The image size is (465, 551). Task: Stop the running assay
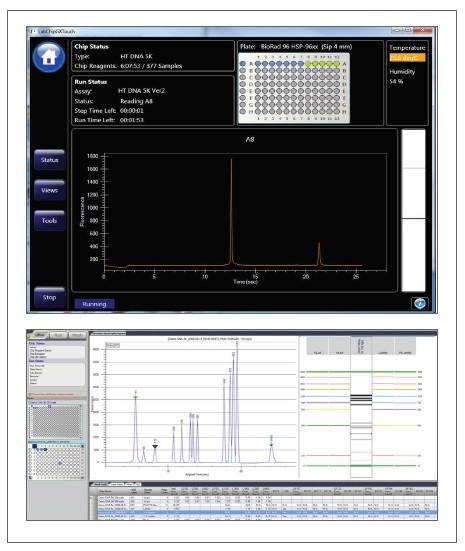pos(50,297)
